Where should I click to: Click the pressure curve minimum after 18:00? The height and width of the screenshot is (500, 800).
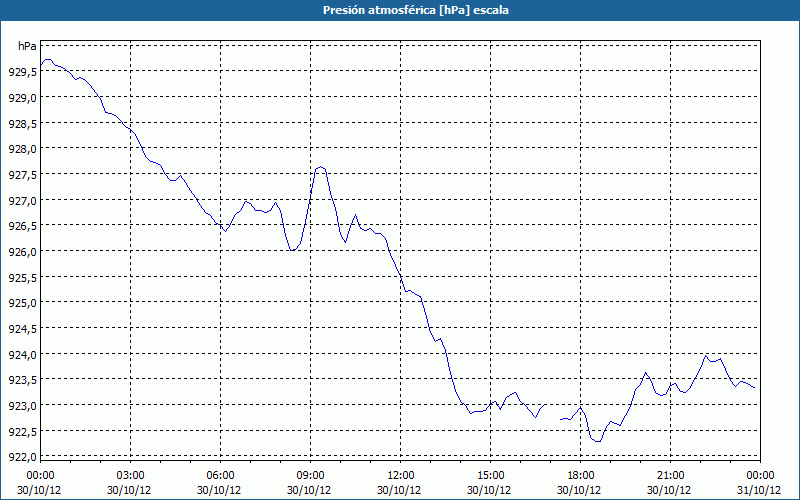coord(597,441)
